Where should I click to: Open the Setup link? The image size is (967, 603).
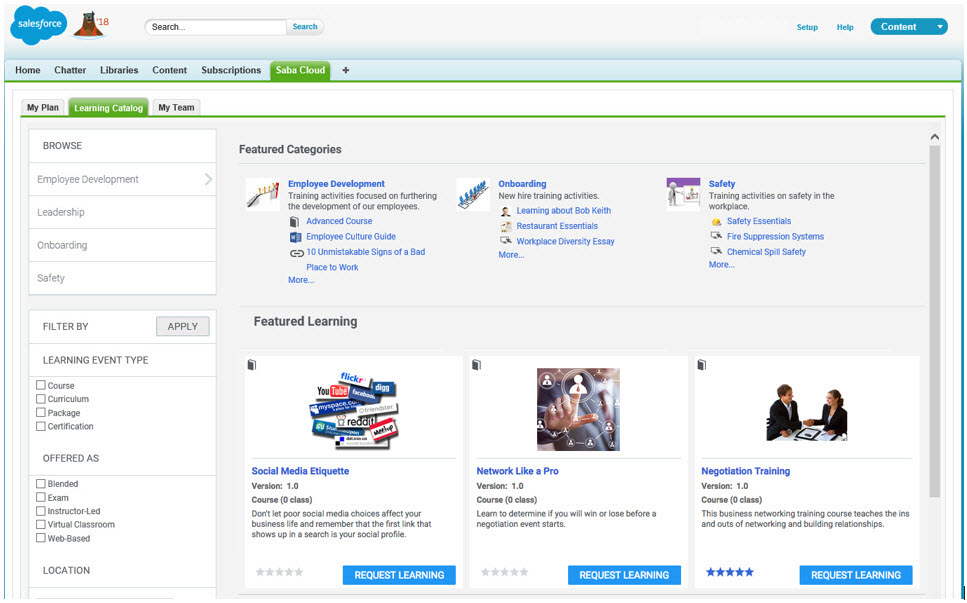pos(807,27)
